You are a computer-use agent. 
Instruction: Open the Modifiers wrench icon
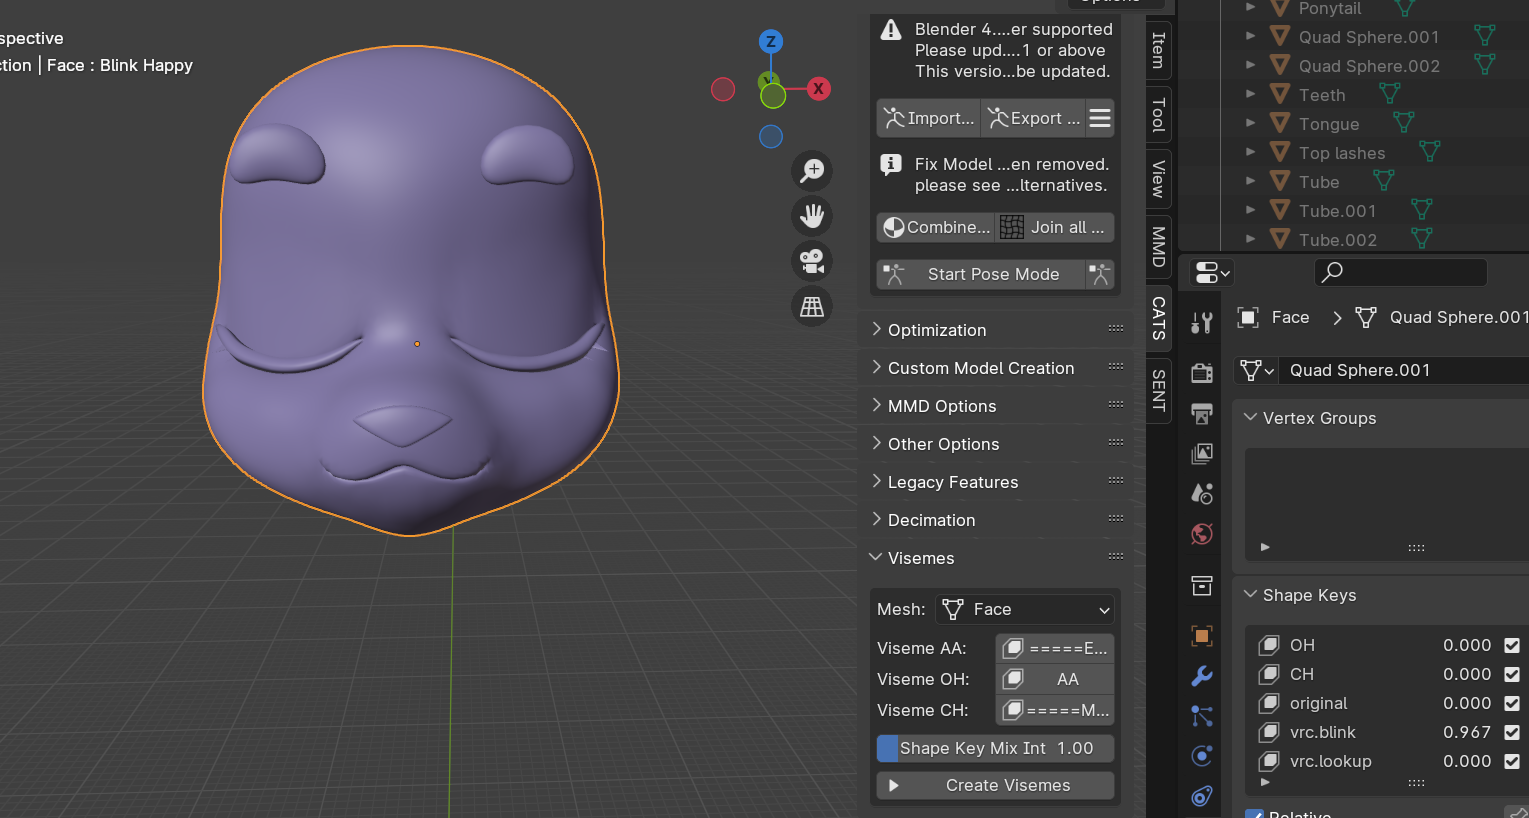[1202, 675]
